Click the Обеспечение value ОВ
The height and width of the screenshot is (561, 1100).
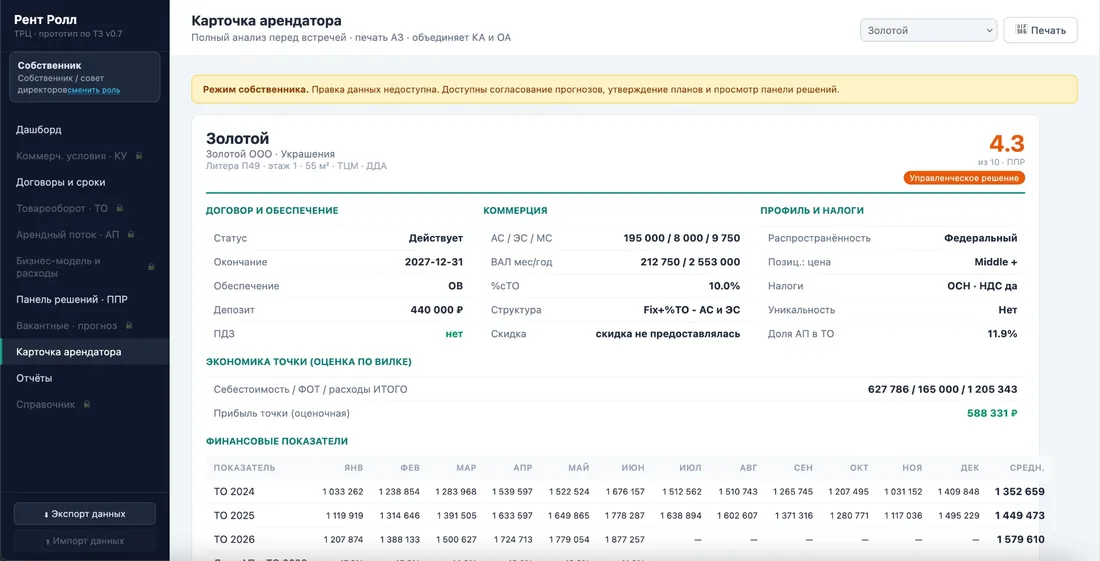pos(456,286)
